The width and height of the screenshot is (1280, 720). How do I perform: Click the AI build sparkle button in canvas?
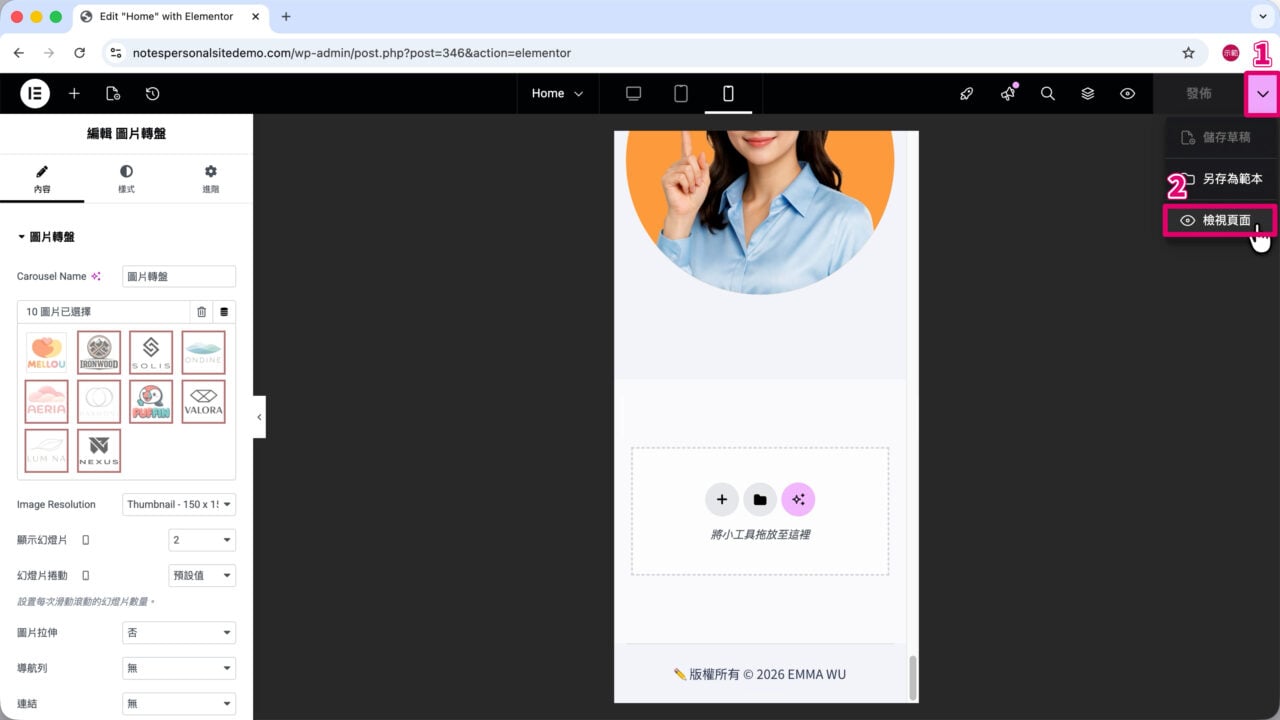pyautogui.click(x=798, y=499)
